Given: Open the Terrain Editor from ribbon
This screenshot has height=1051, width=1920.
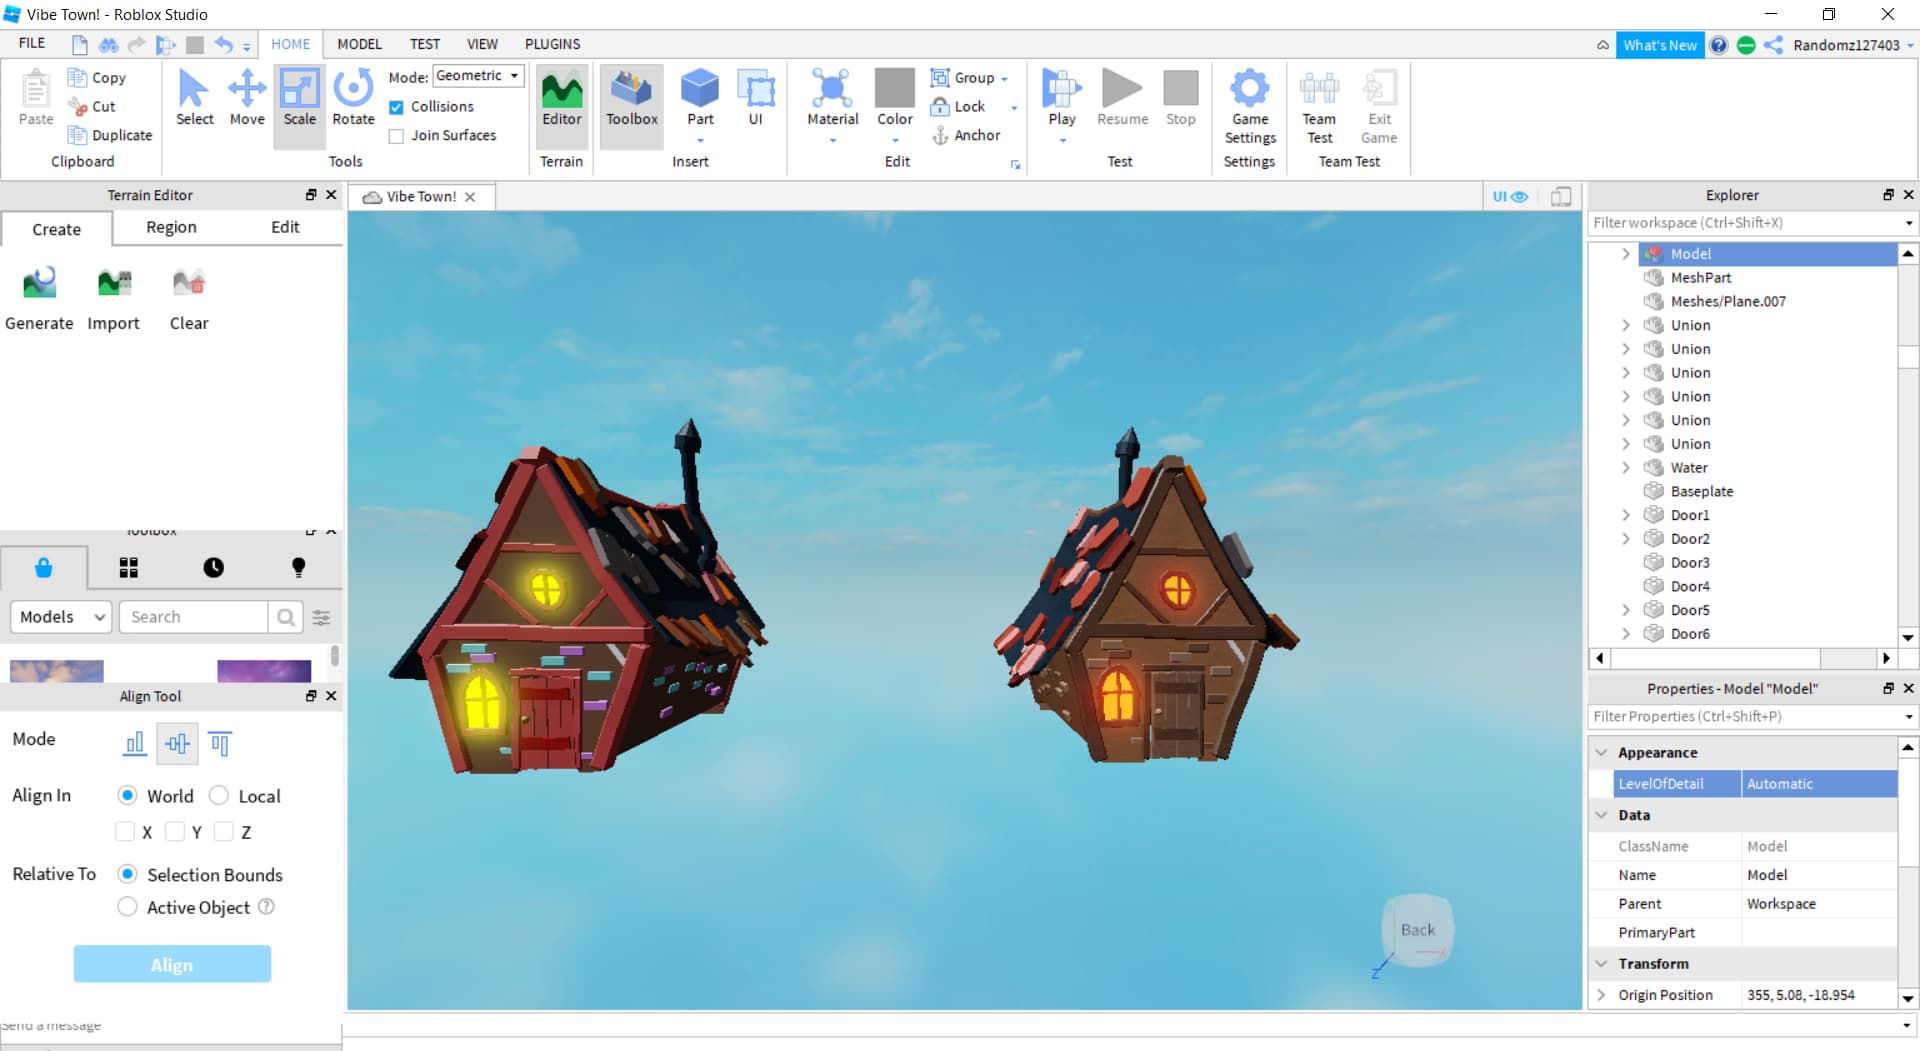Looking at the screenshot, I should [x=561, y=98].
